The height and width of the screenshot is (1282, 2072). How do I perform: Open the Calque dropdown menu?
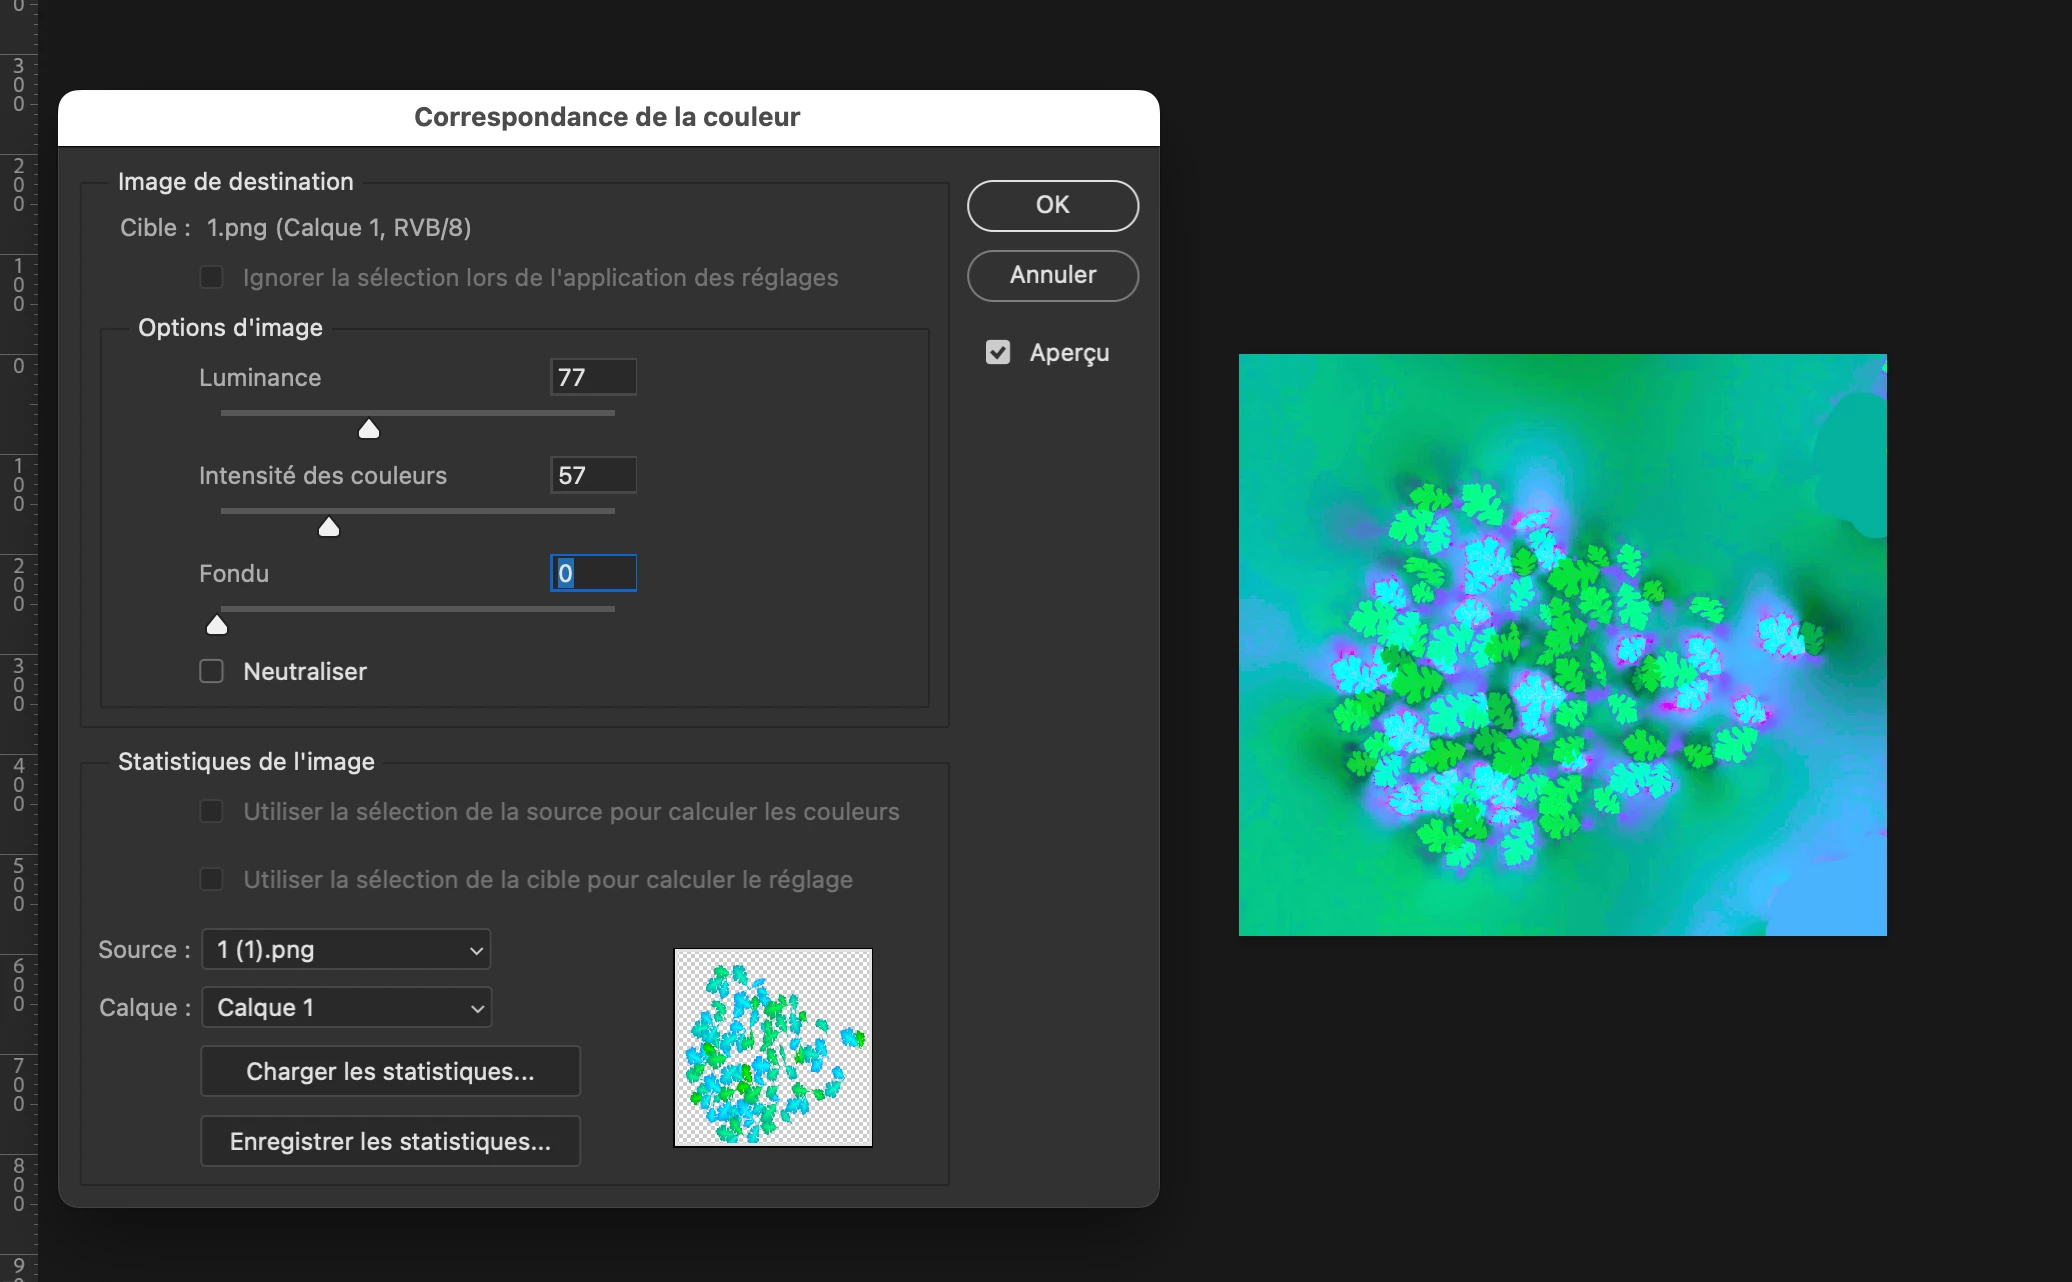[346, 1007]
